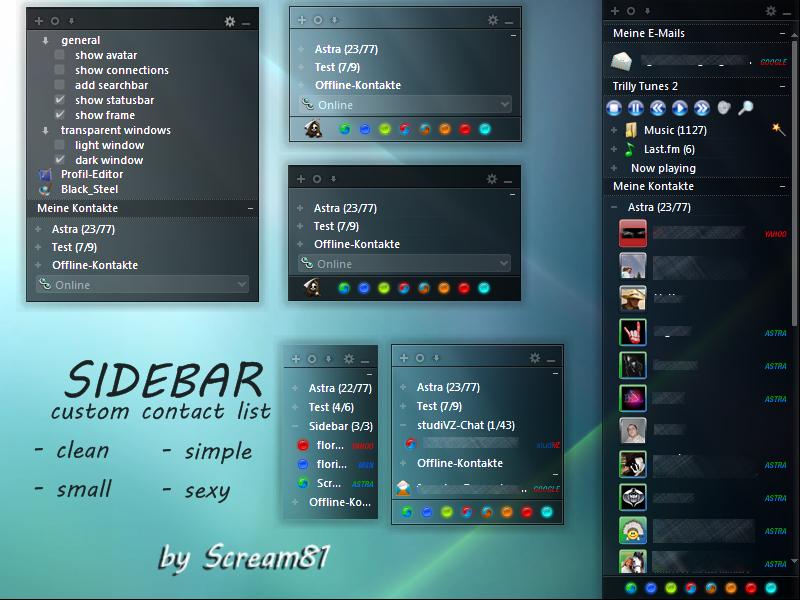The height and width of the screenshot is (600, 800).
Task: Open Online status dropdown in settings window
Action: [142, 284]
